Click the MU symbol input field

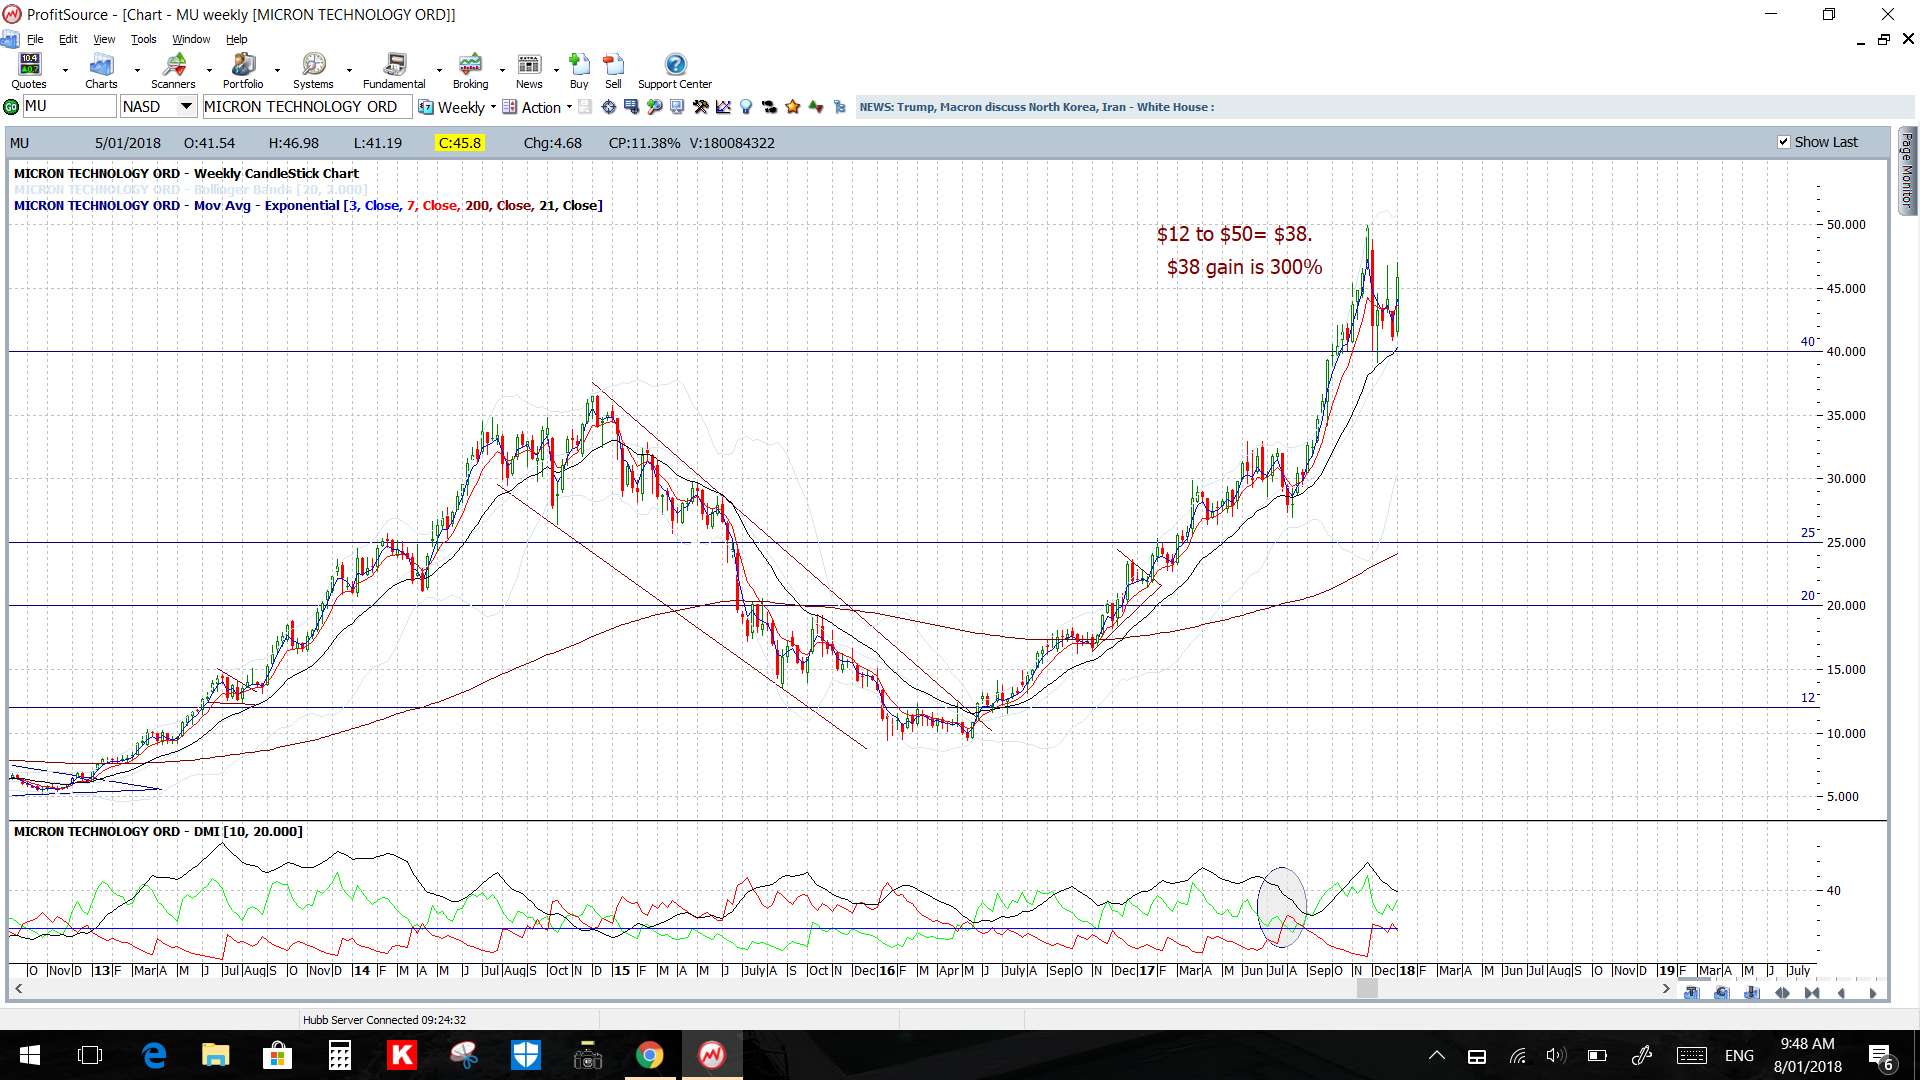(69, 107)
